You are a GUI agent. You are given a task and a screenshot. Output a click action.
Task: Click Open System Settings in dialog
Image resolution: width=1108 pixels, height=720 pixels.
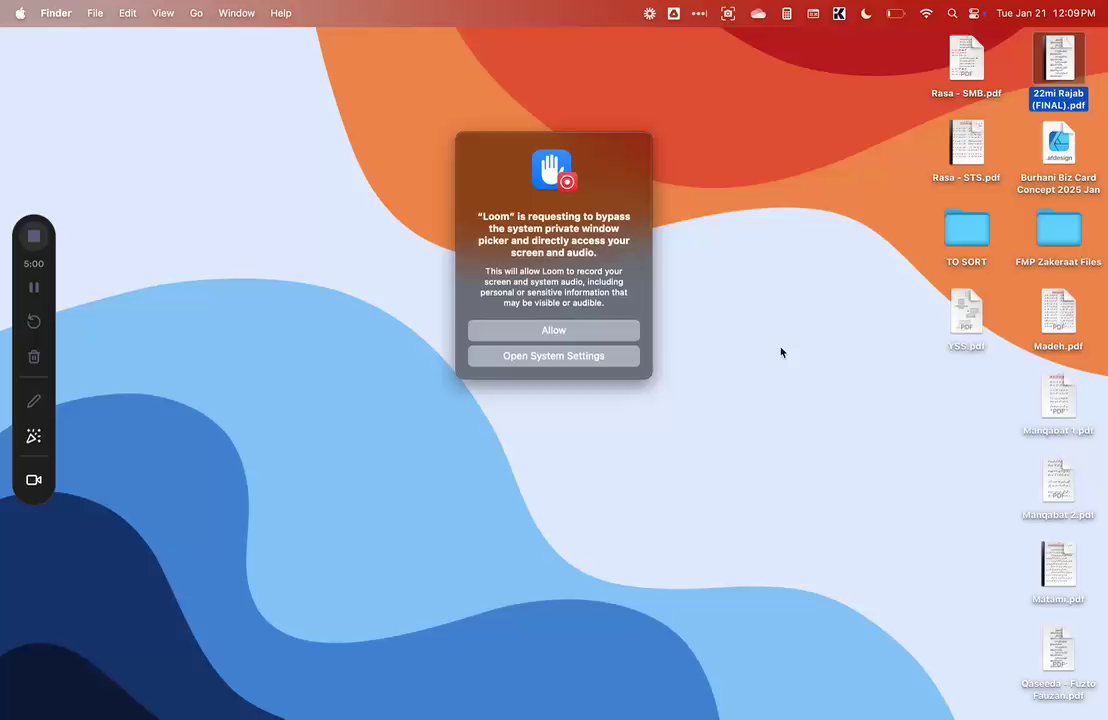click(x=554, y=356)
